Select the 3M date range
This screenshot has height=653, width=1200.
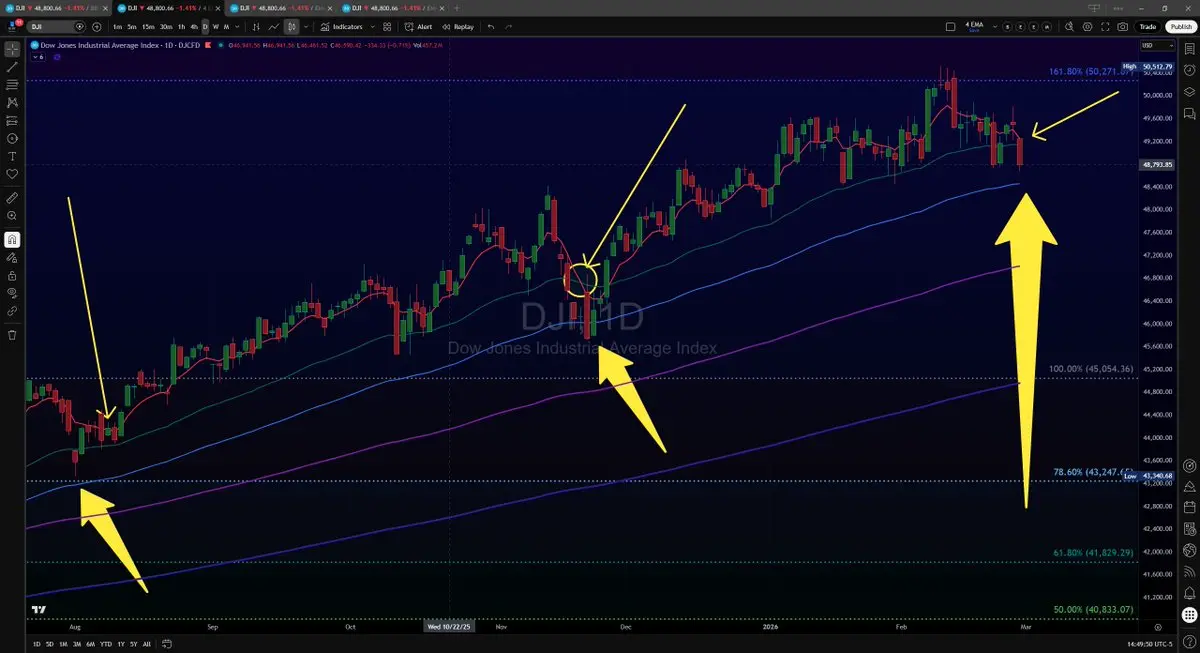coord(77,644)
